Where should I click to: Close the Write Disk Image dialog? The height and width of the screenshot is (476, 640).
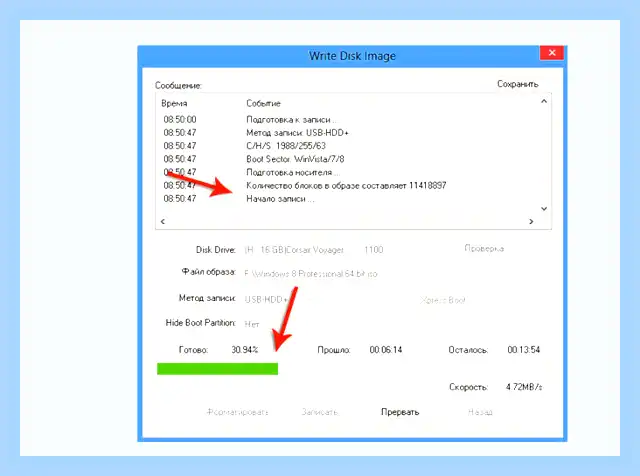tap(552, 53)
